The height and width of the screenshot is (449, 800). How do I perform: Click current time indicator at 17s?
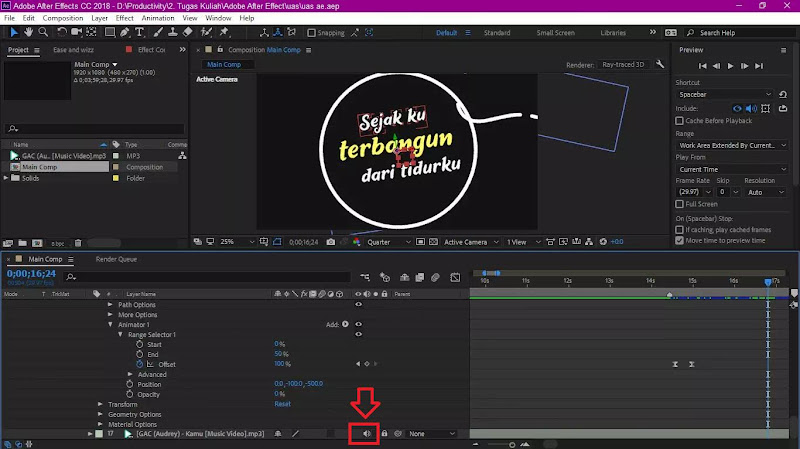coord(768,282)
